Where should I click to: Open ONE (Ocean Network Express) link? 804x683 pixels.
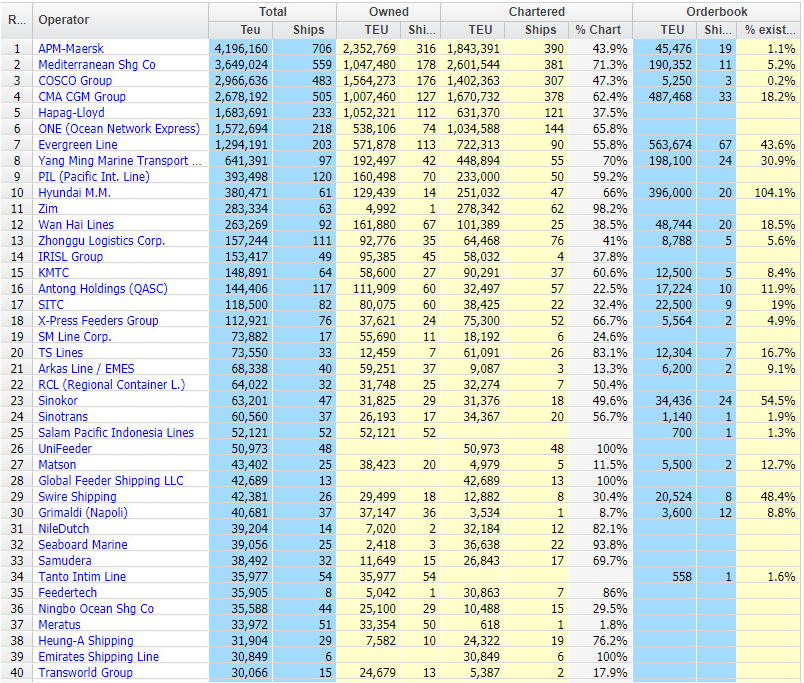pyautogui.click(x=119, y=129)
